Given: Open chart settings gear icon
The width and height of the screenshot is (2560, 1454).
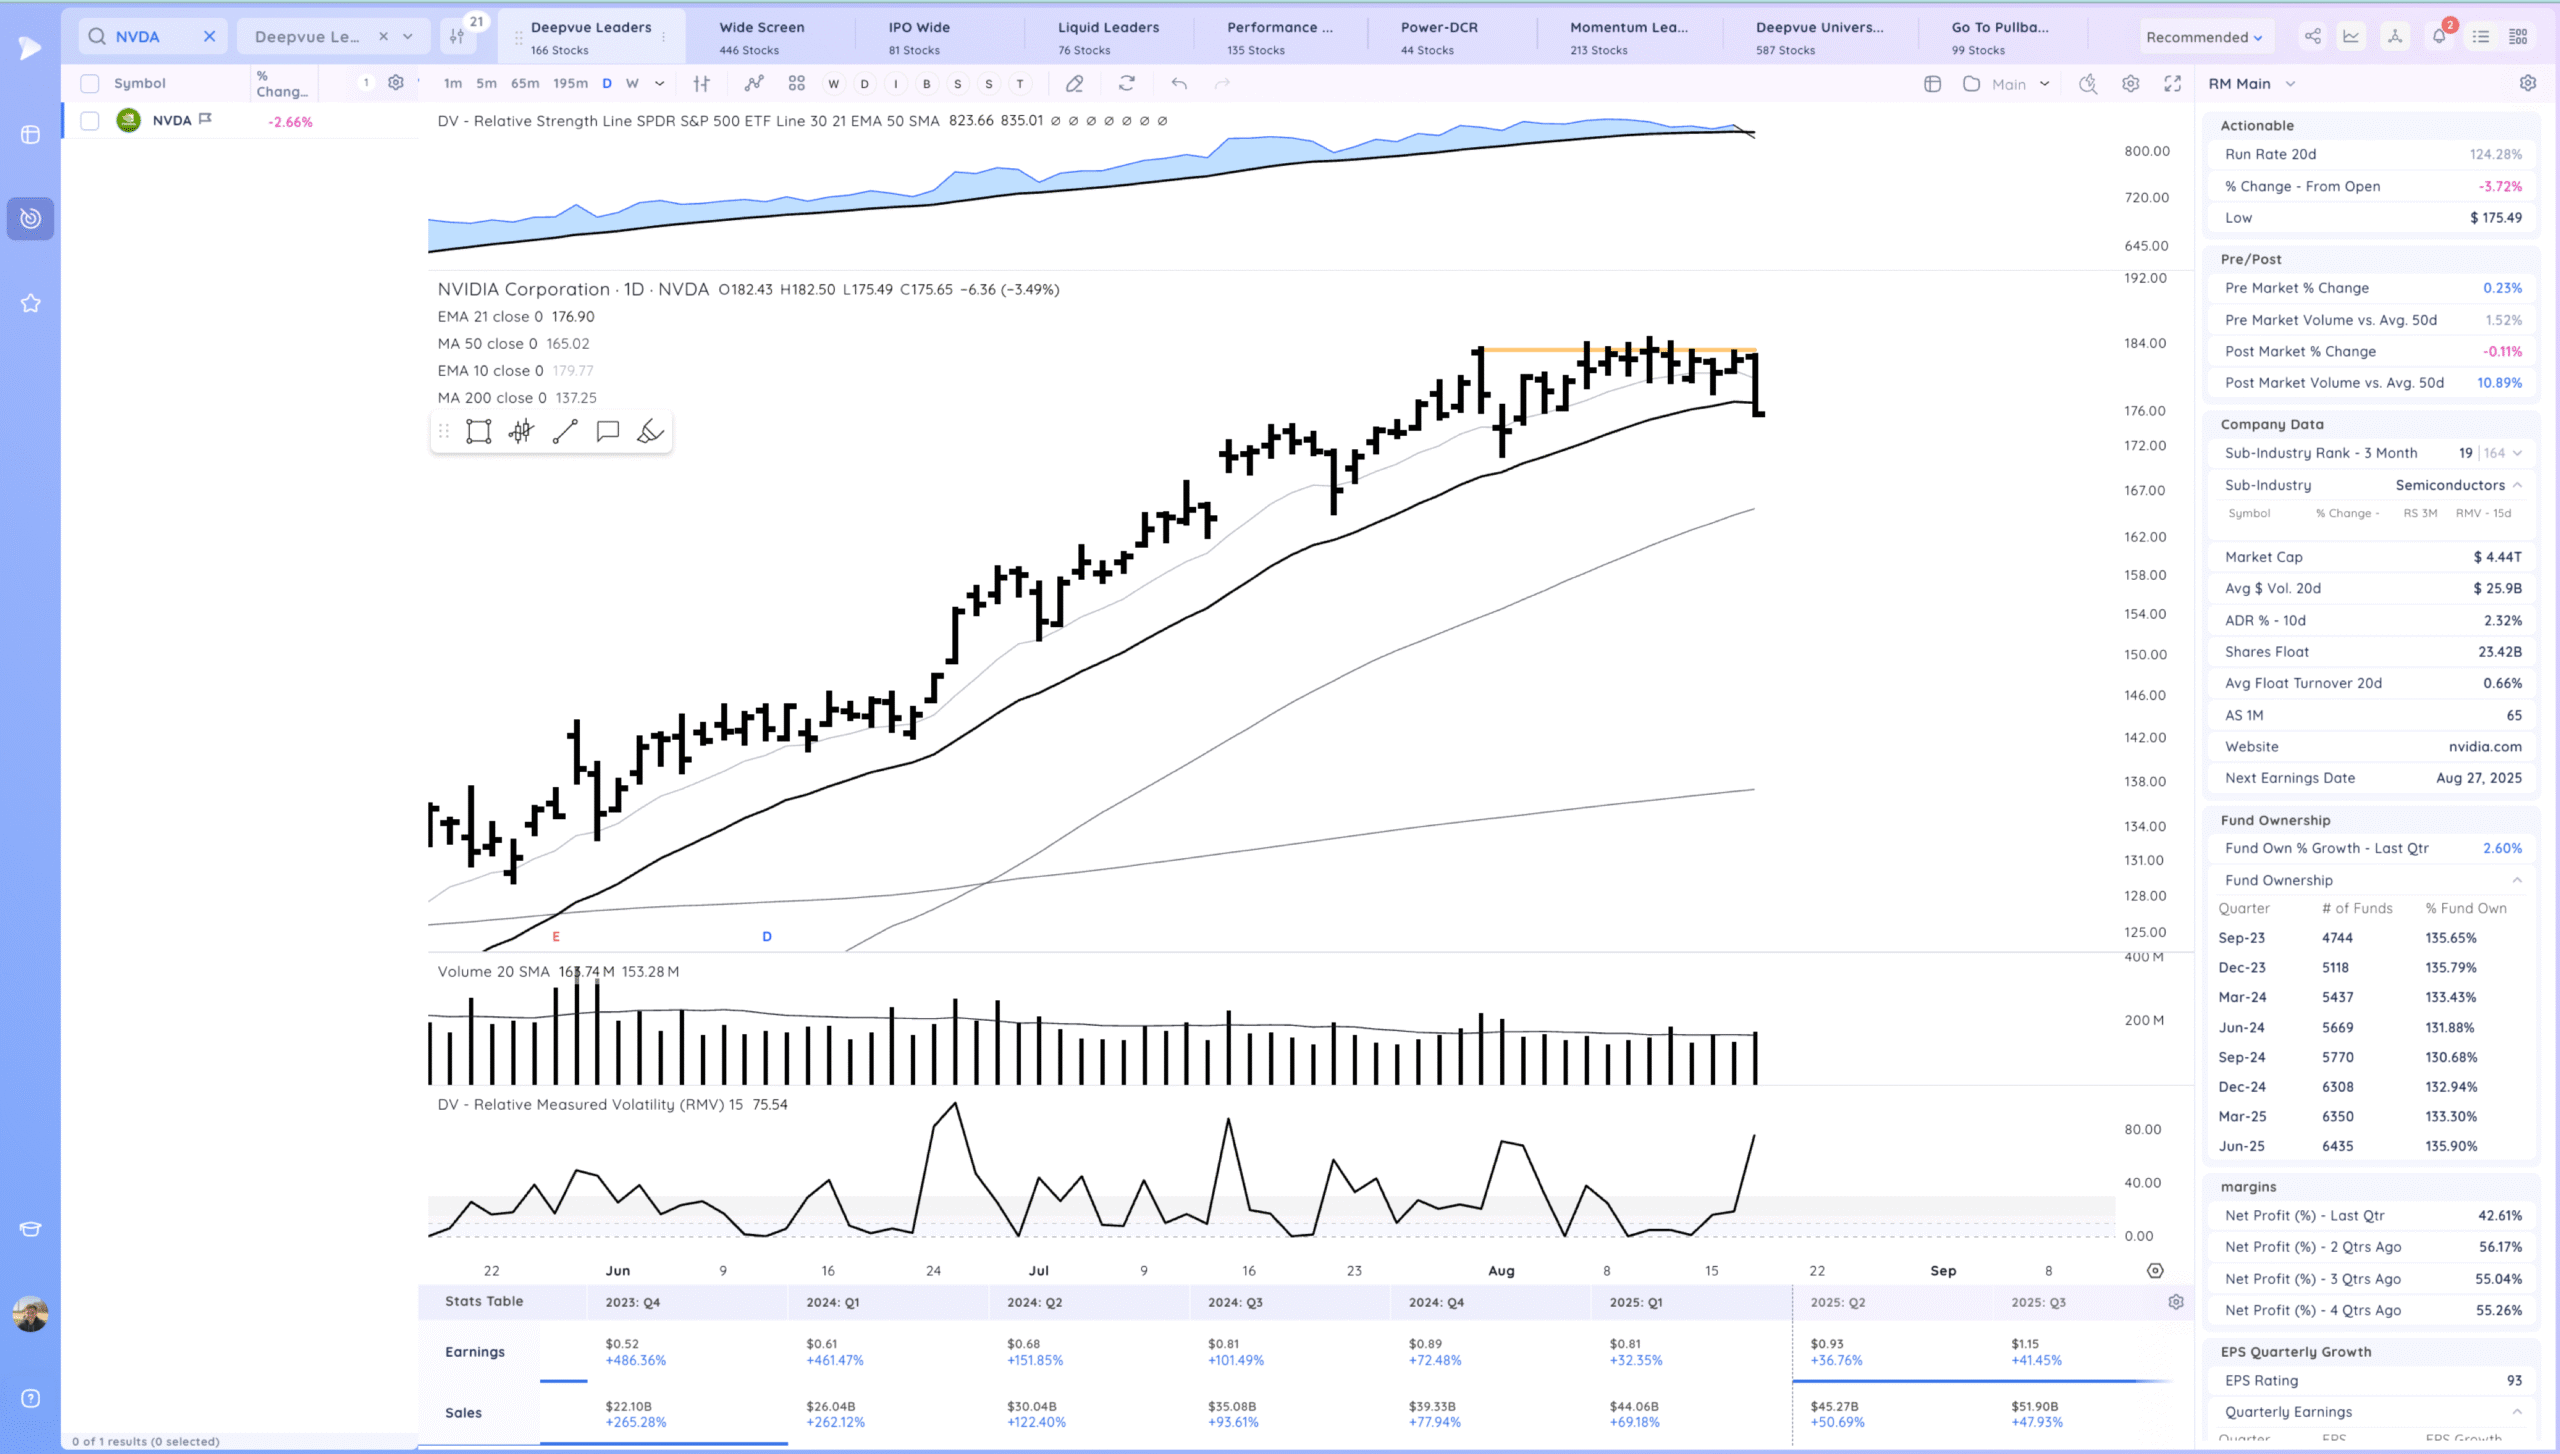Looking at the screenshot, I should tap(2130, 84).
